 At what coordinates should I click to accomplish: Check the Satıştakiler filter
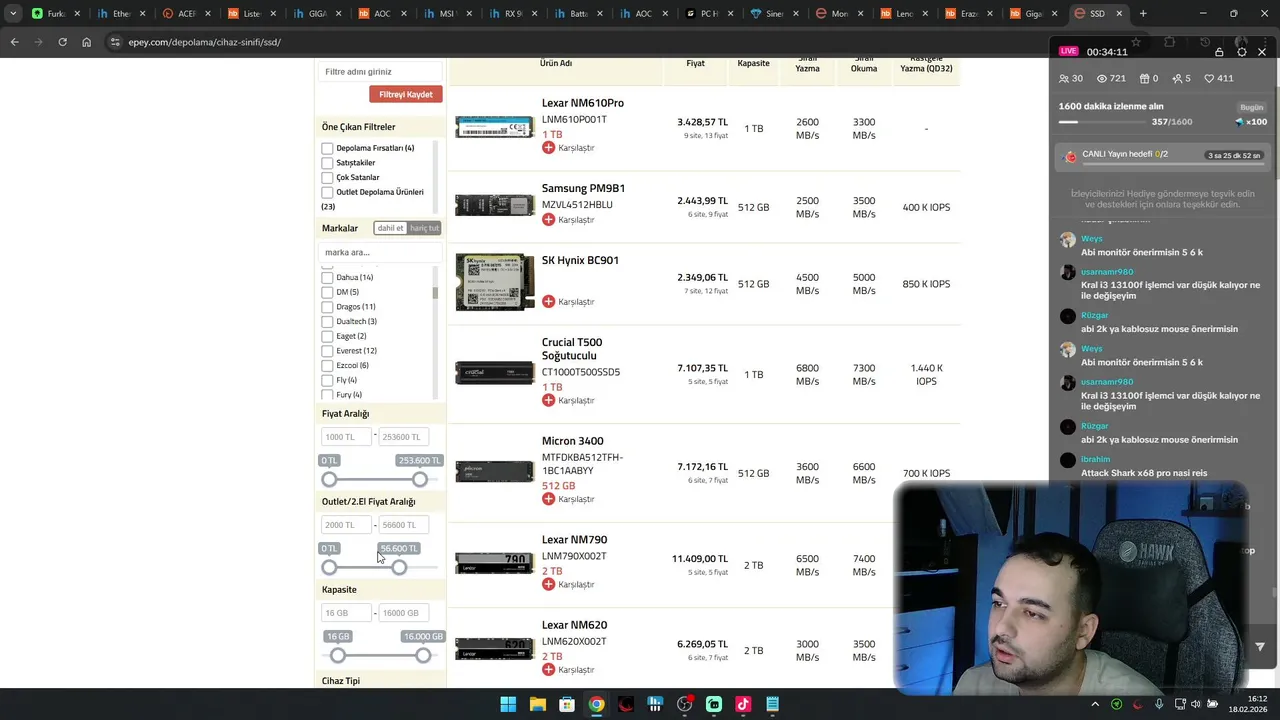click(x=327, y=163)
